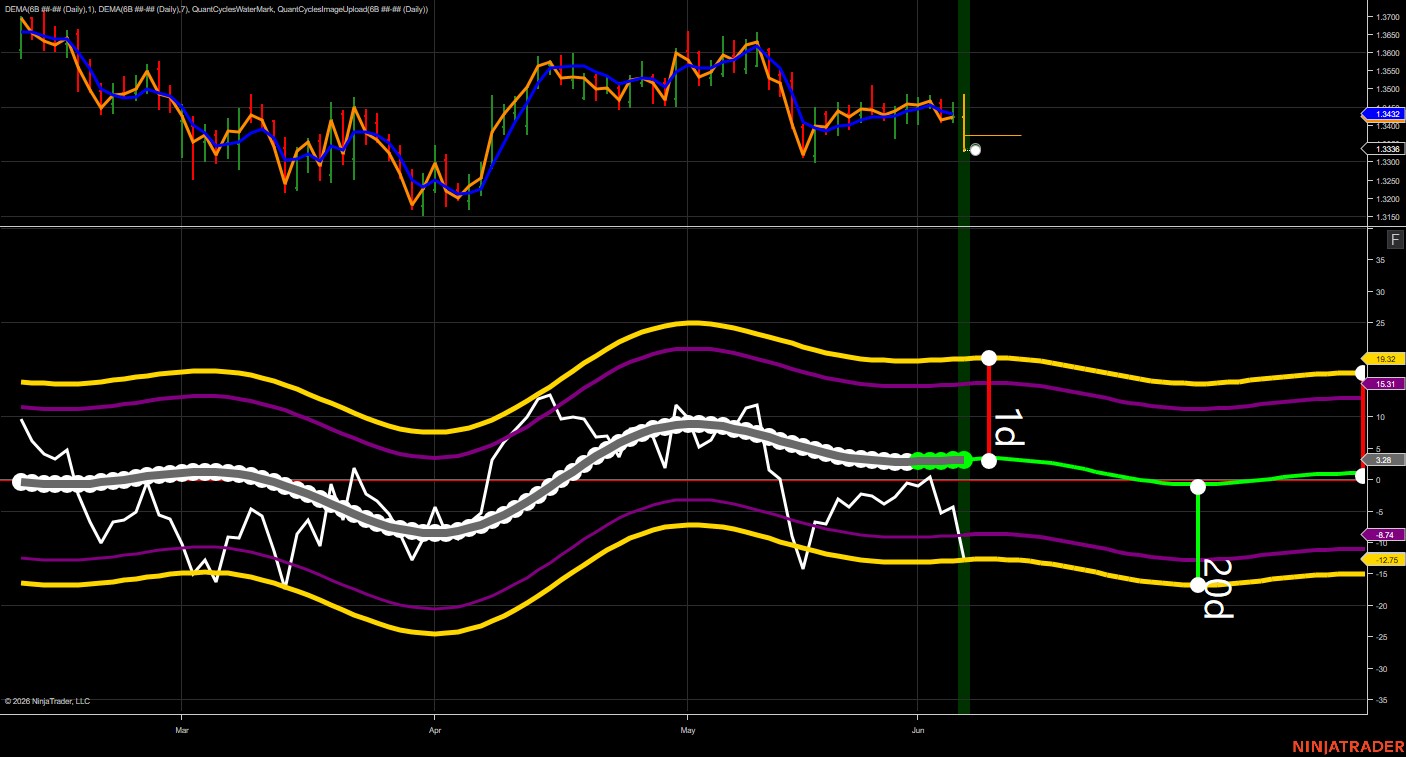The image size is (1406, 757).
Task: Click the Jun date axis label
Action: pyautogui.click(x=918, y=730)
